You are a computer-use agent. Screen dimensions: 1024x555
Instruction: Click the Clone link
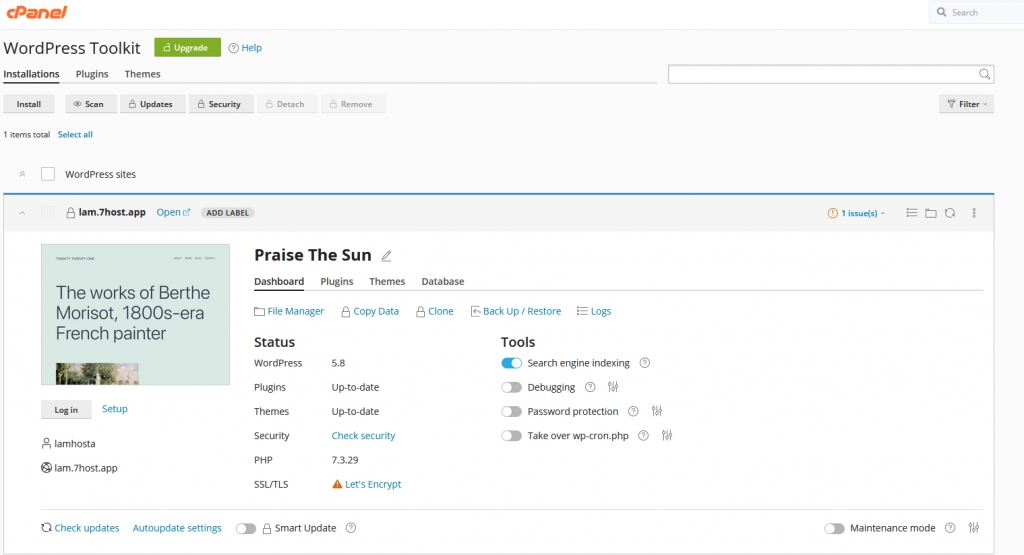(x=435, y=311)
